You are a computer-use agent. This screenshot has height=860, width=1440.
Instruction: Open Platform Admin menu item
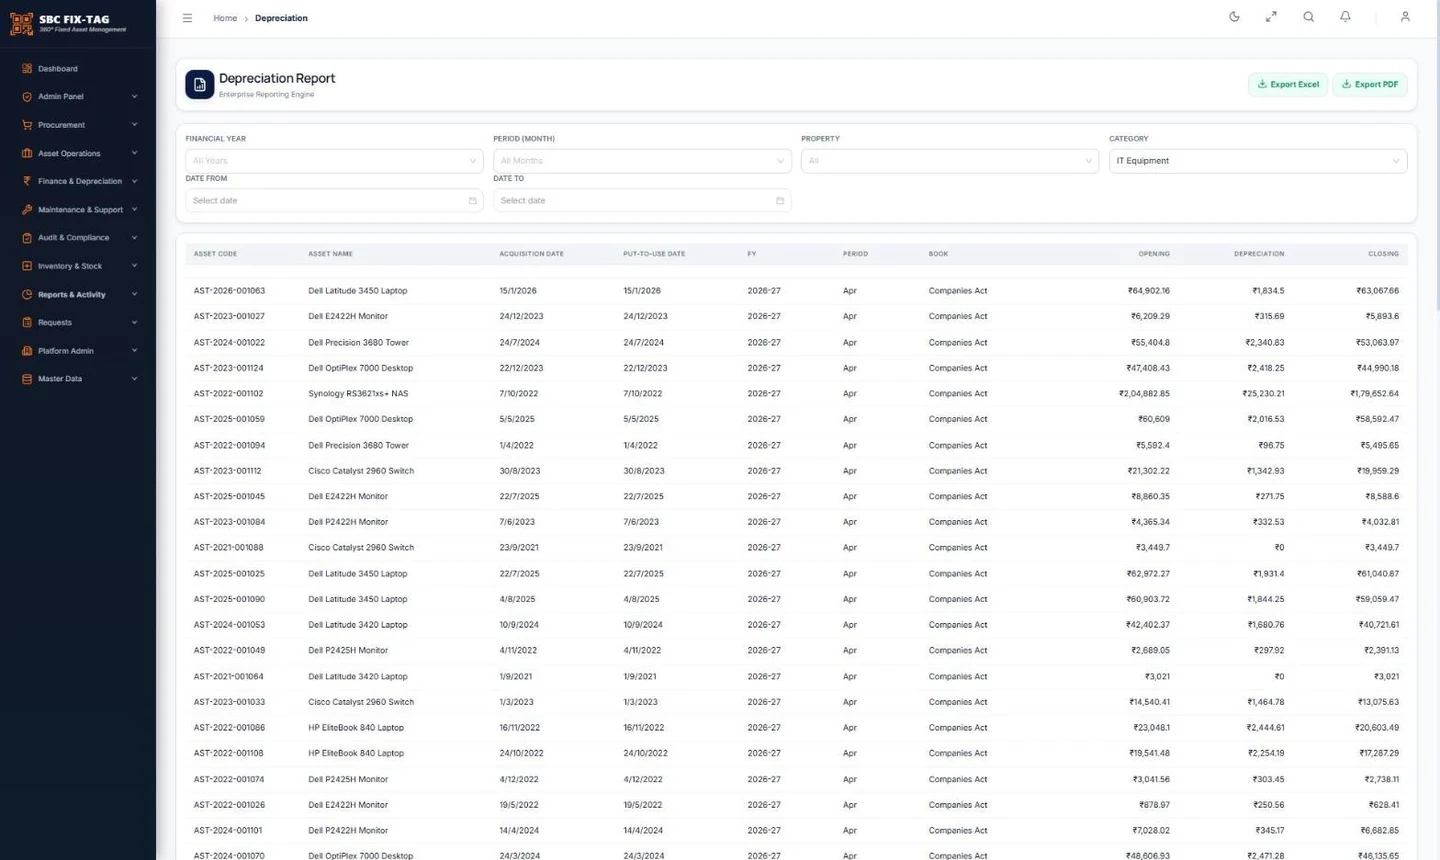[78, 351]
